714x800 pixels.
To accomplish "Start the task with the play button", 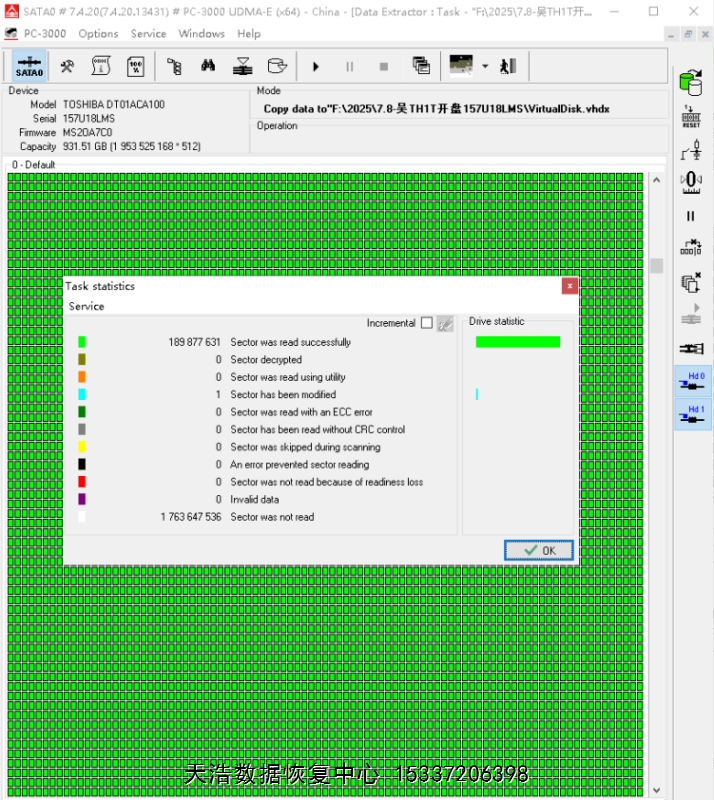I will click(316, 67).
